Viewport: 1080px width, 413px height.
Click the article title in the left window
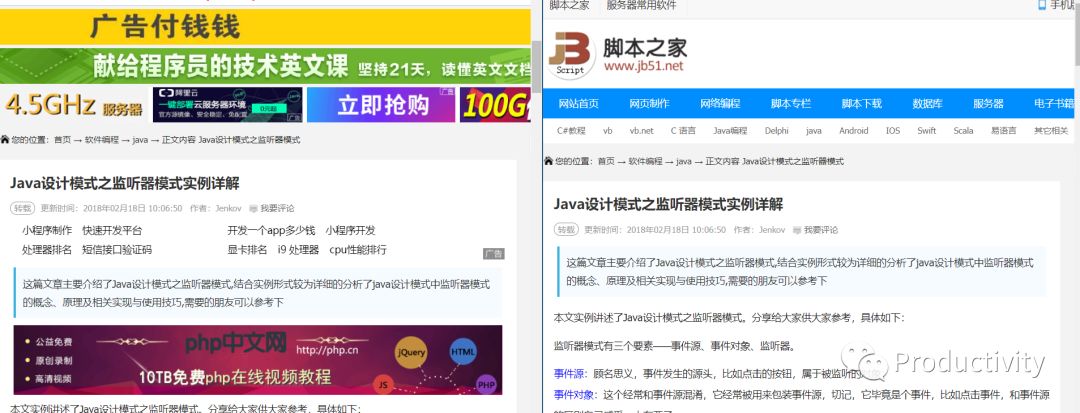[x=125, y=183]
